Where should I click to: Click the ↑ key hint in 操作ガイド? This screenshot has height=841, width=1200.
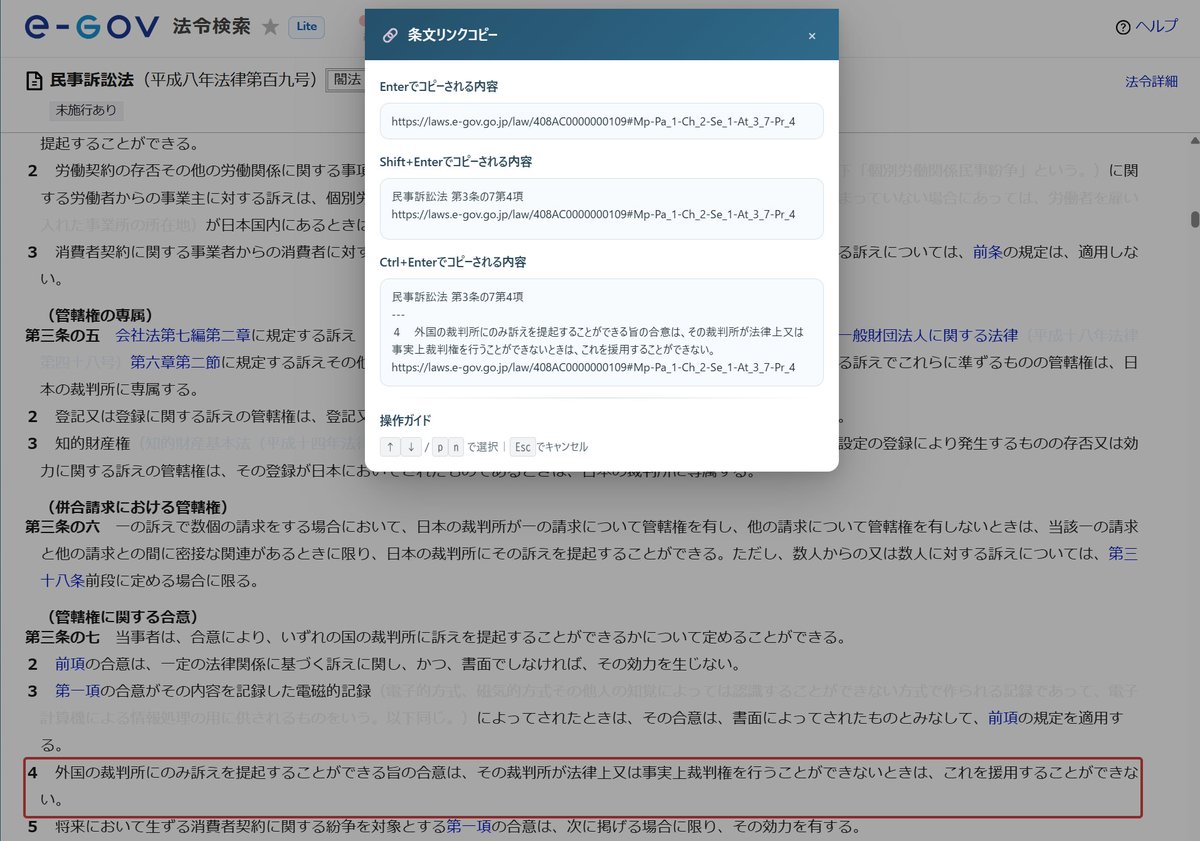[x=390, y=447]
